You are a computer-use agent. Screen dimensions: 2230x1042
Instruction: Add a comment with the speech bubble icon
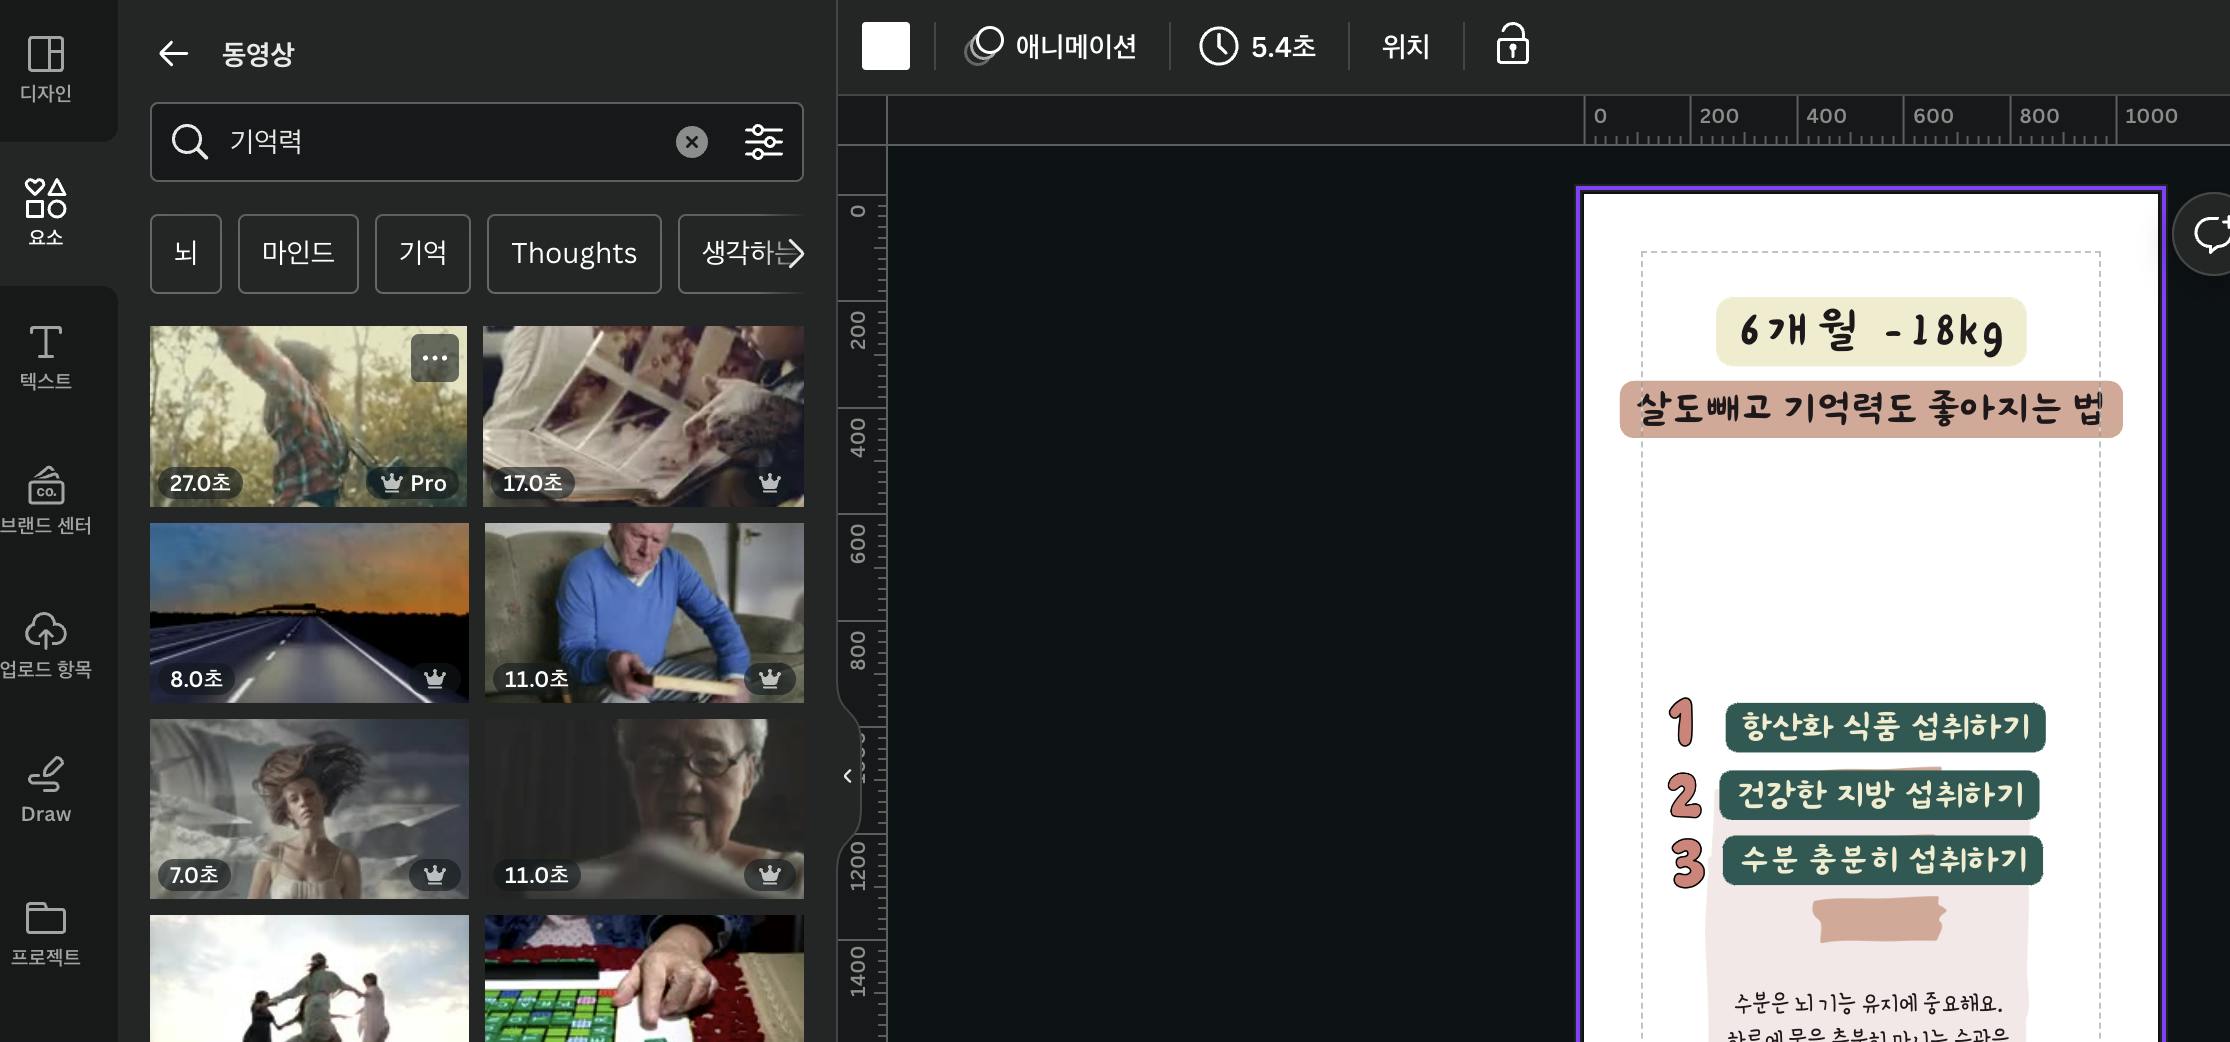(x=2208, y=234)
